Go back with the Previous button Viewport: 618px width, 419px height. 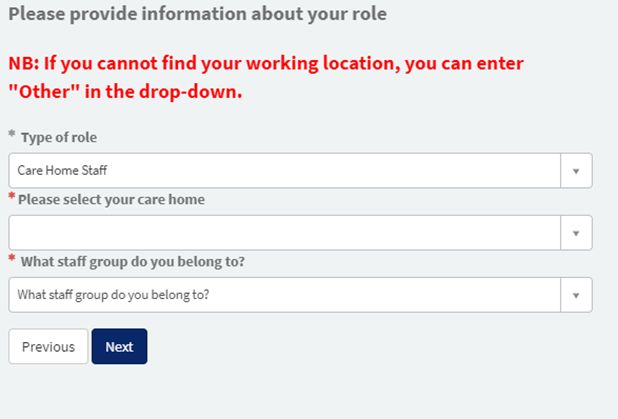(x=48, y=346)
